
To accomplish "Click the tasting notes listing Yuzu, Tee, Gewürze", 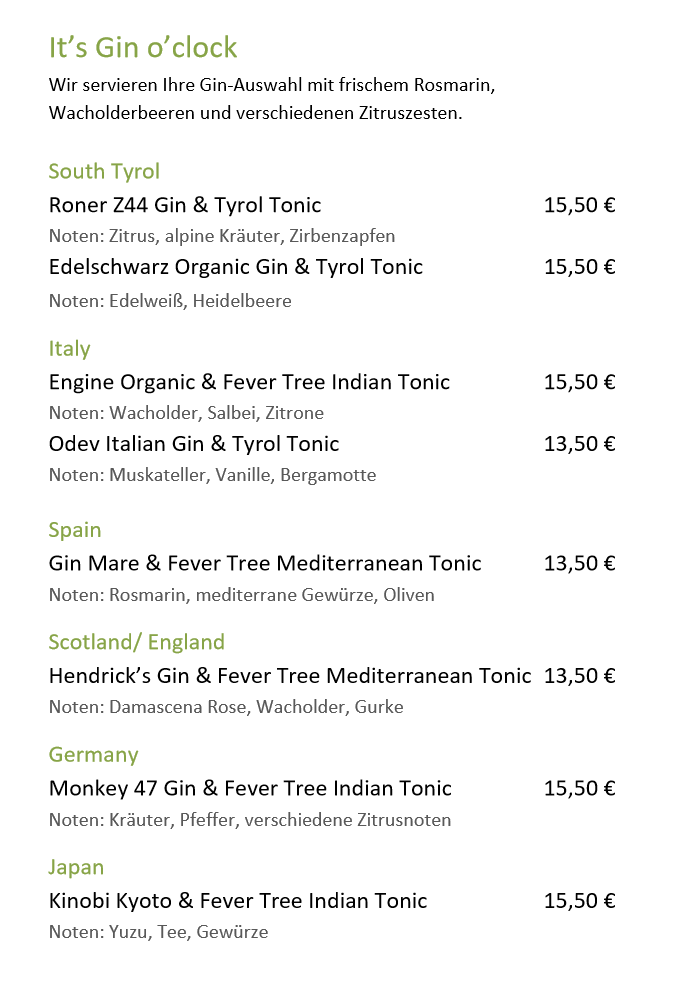I will coord(158,932).
